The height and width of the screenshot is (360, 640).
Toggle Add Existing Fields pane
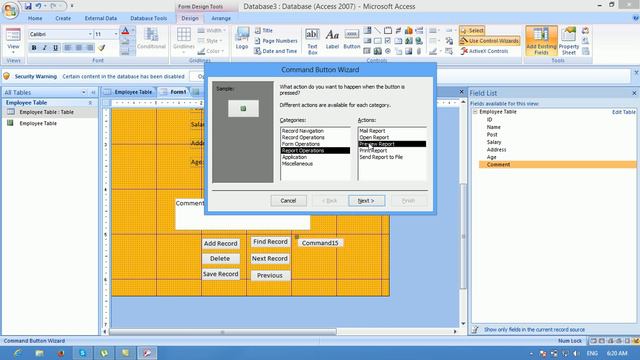coord(541,41)
